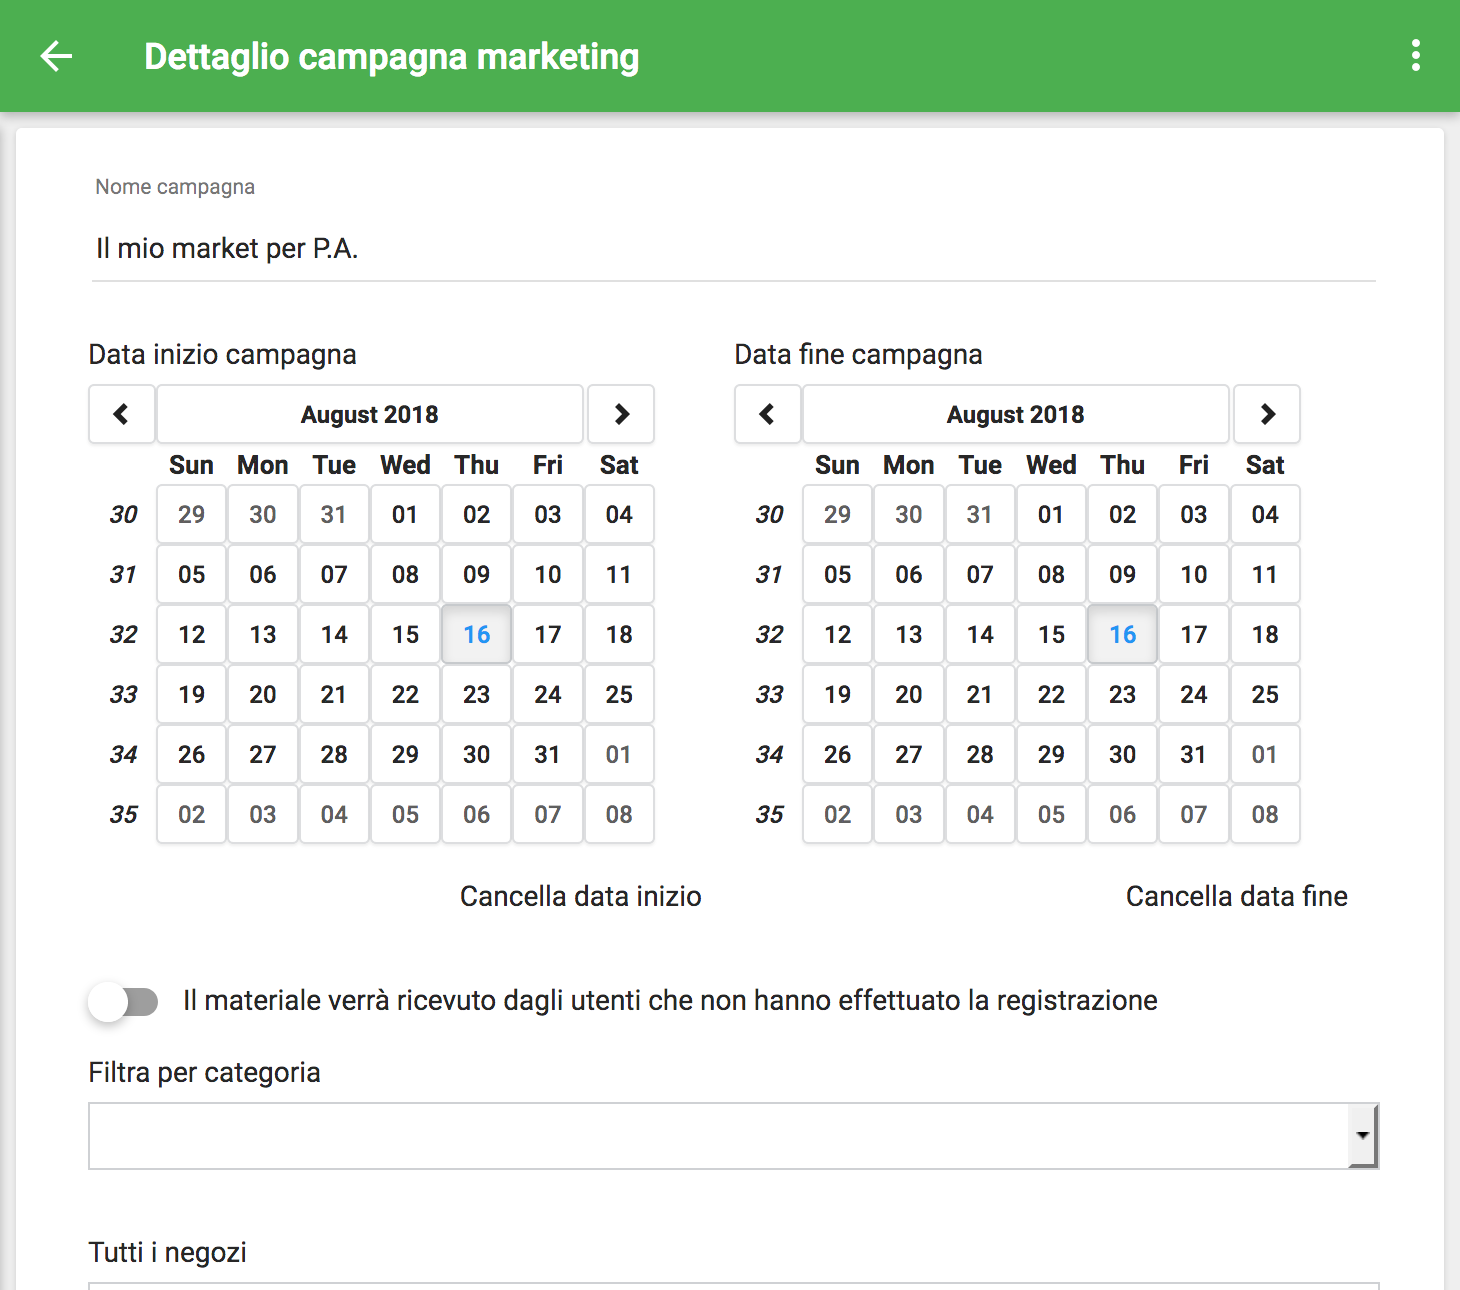Screen dimensions: 1460x1290
Task: Click August 2018 title in start calendar
Action: [370, 414]
